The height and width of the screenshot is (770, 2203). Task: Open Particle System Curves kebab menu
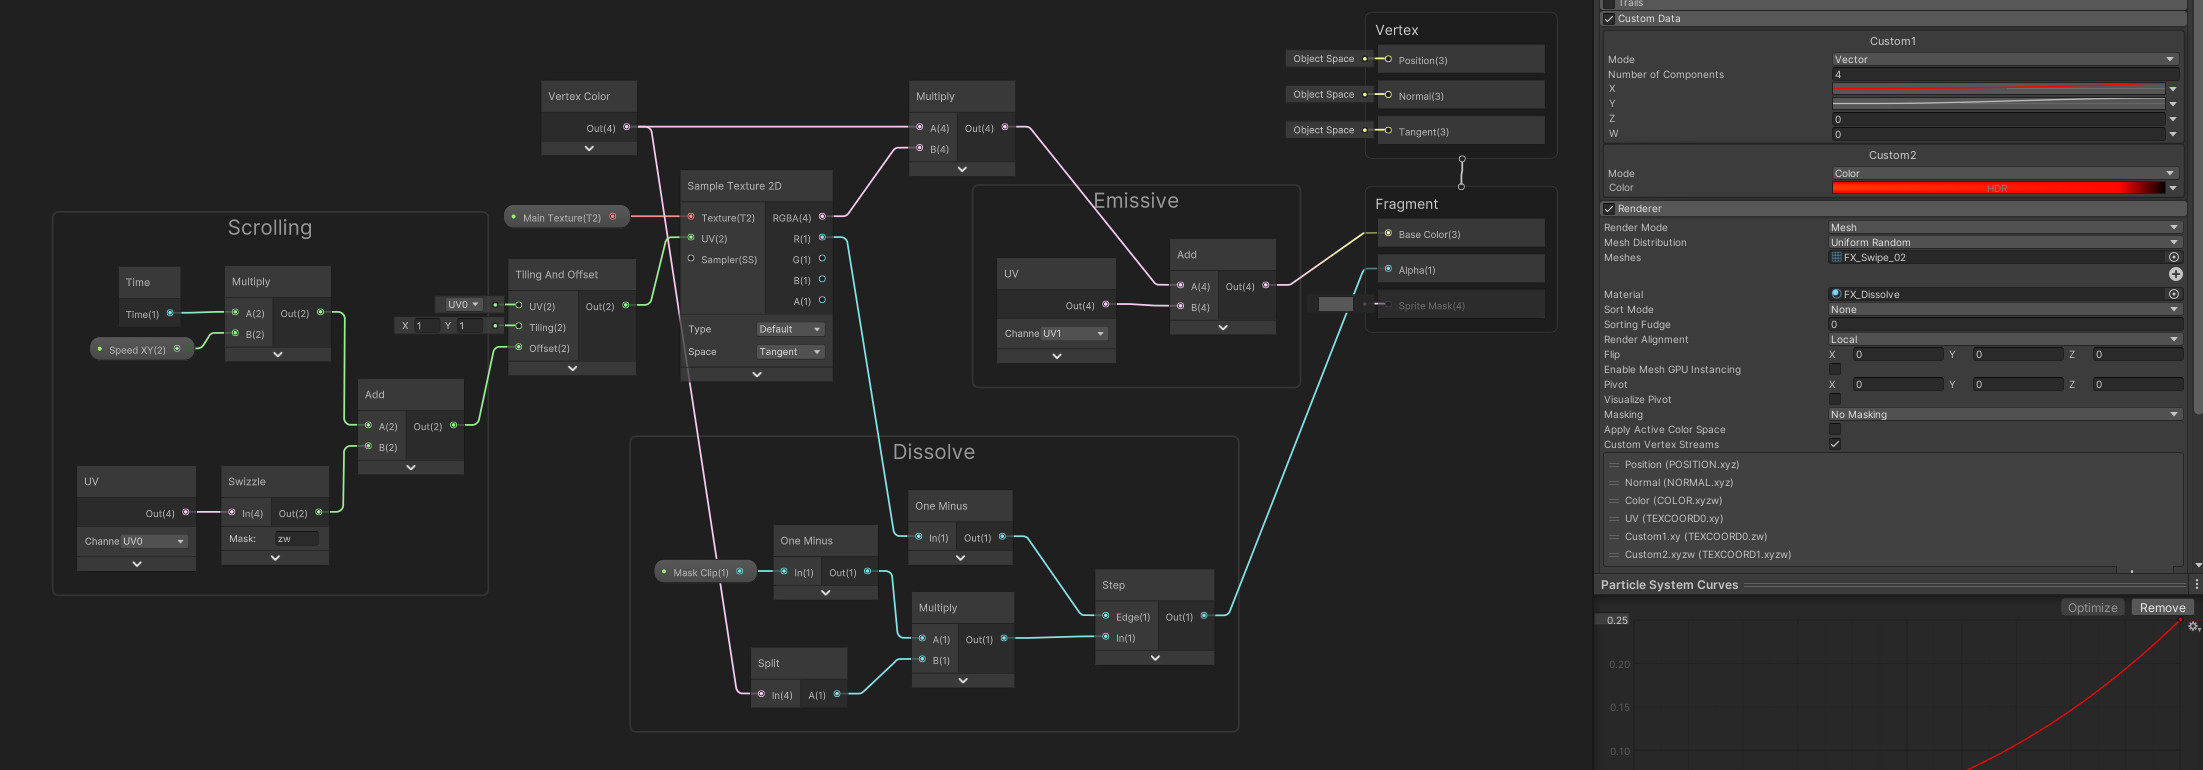point(2197,584)
